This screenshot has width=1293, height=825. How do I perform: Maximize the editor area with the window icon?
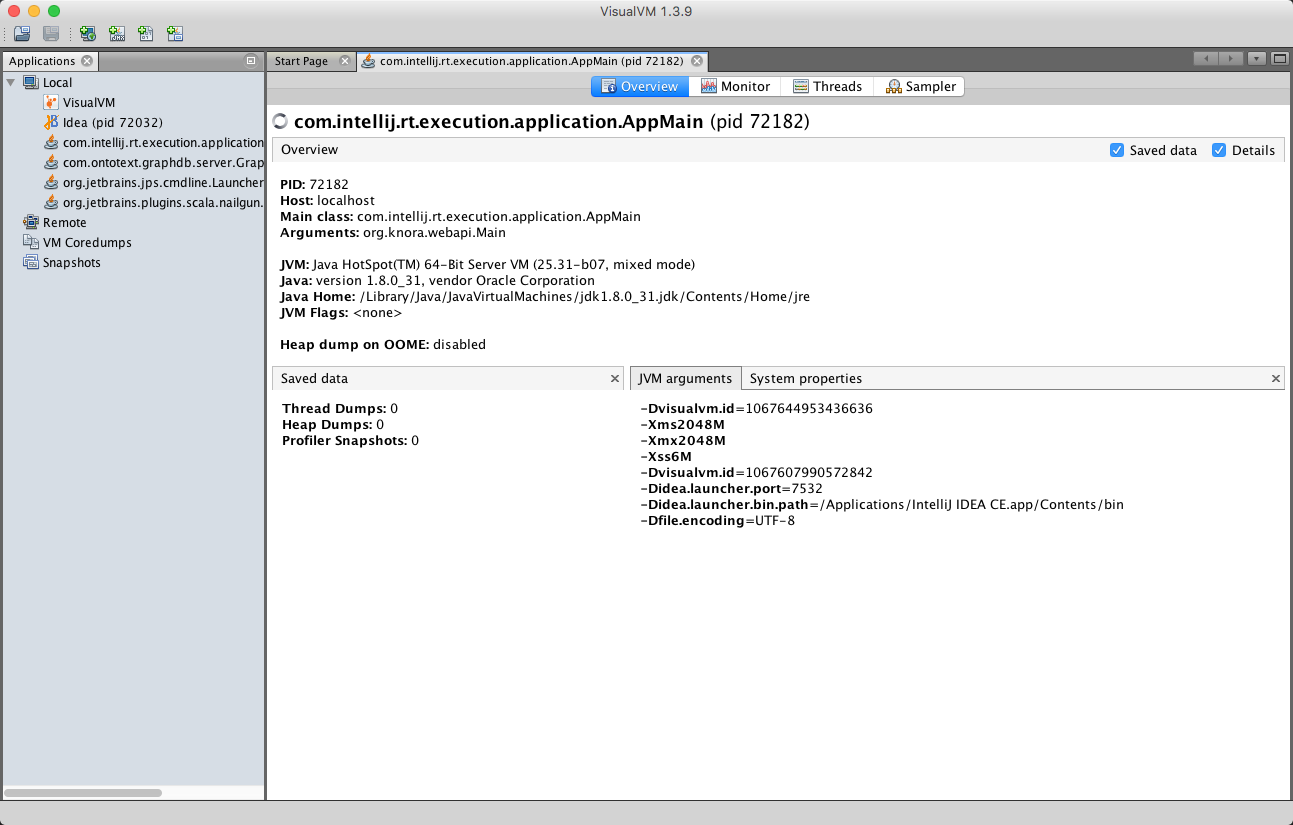[x=1279, y=59]
